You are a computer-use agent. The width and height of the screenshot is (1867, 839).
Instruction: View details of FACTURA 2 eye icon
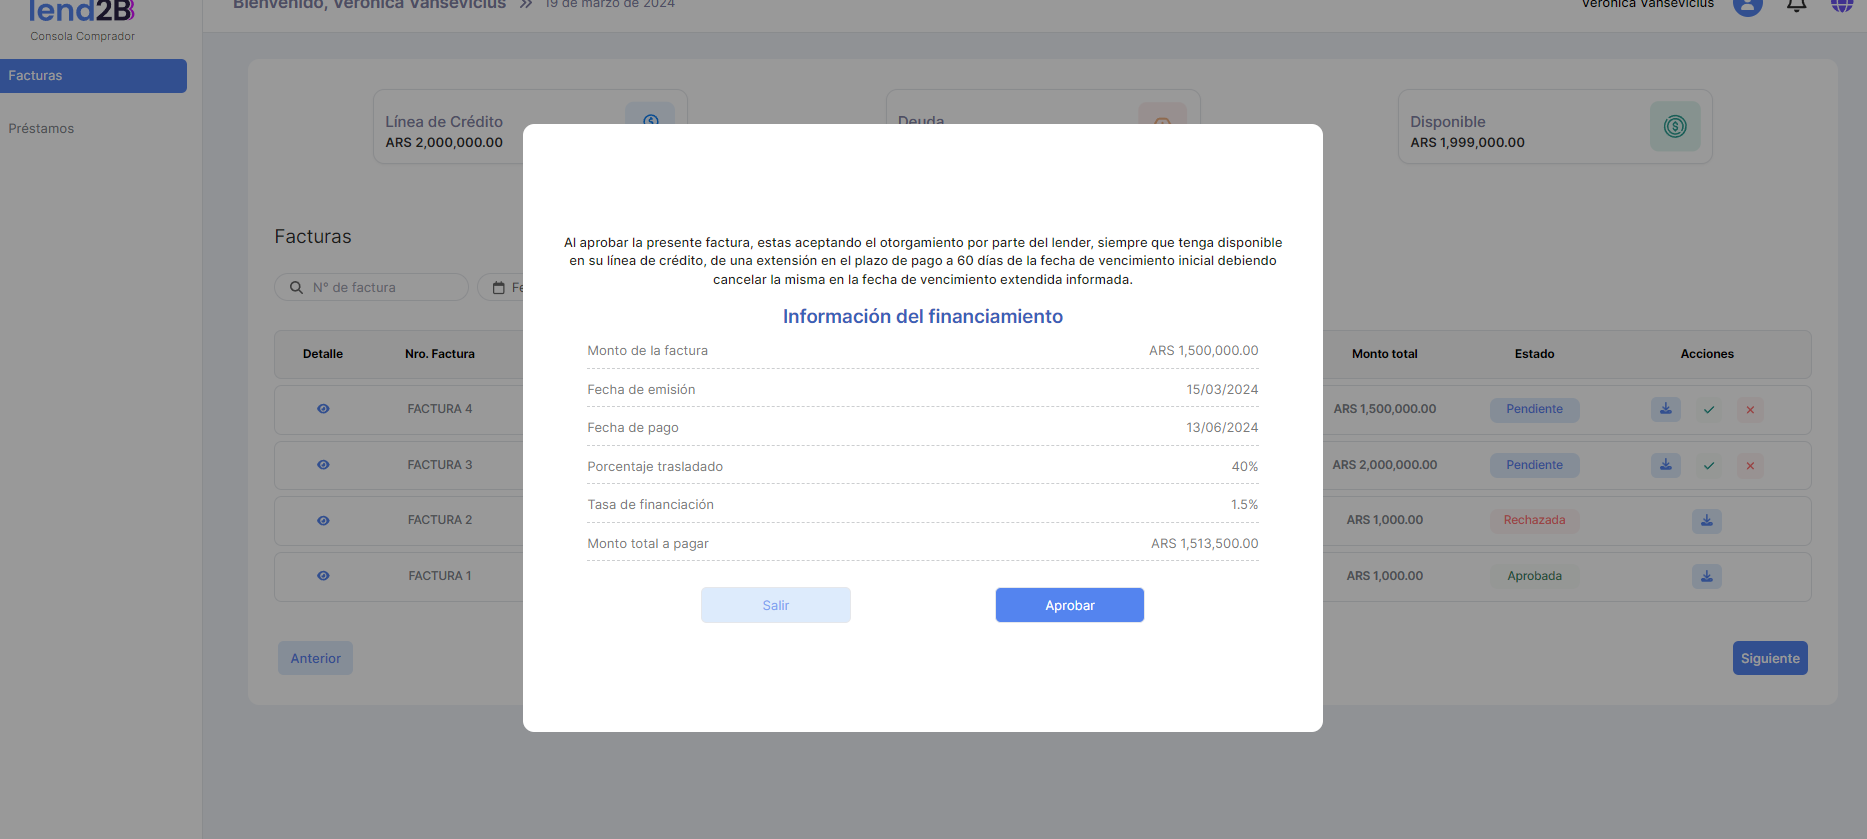323,521
